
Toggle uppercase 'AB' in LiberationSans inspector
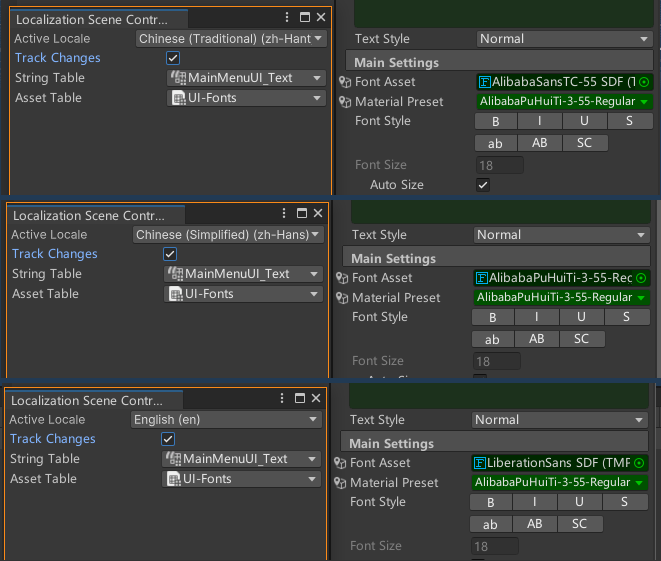pos(535,524)
